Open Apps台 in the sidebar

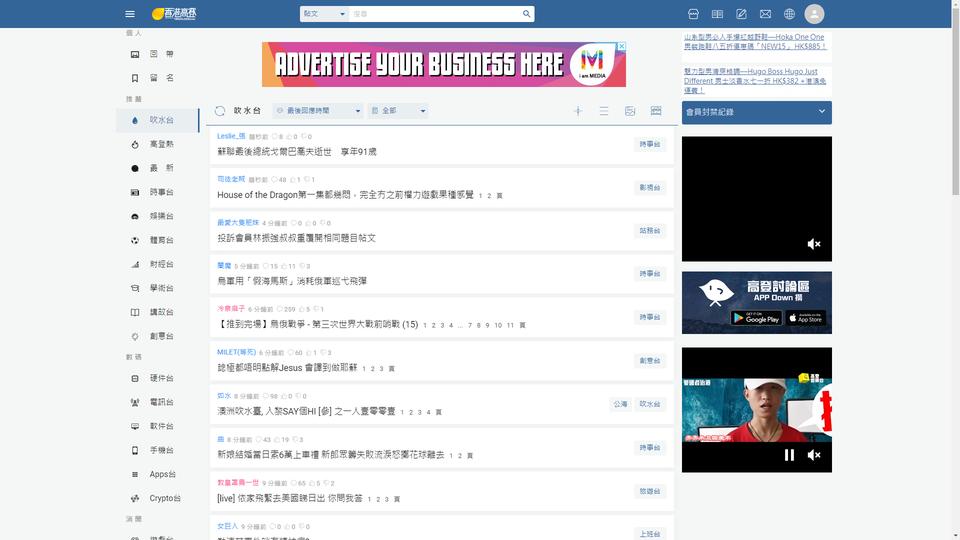click(157, 474)
